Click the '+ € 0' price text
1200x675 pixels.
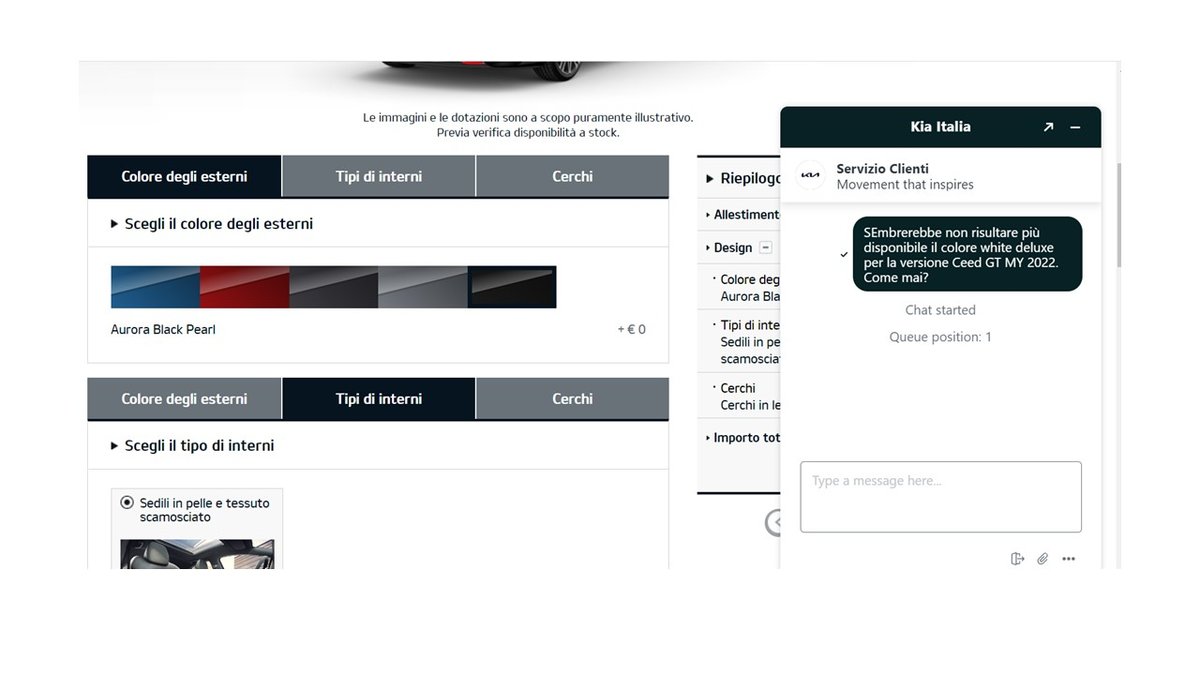(631, 330)
